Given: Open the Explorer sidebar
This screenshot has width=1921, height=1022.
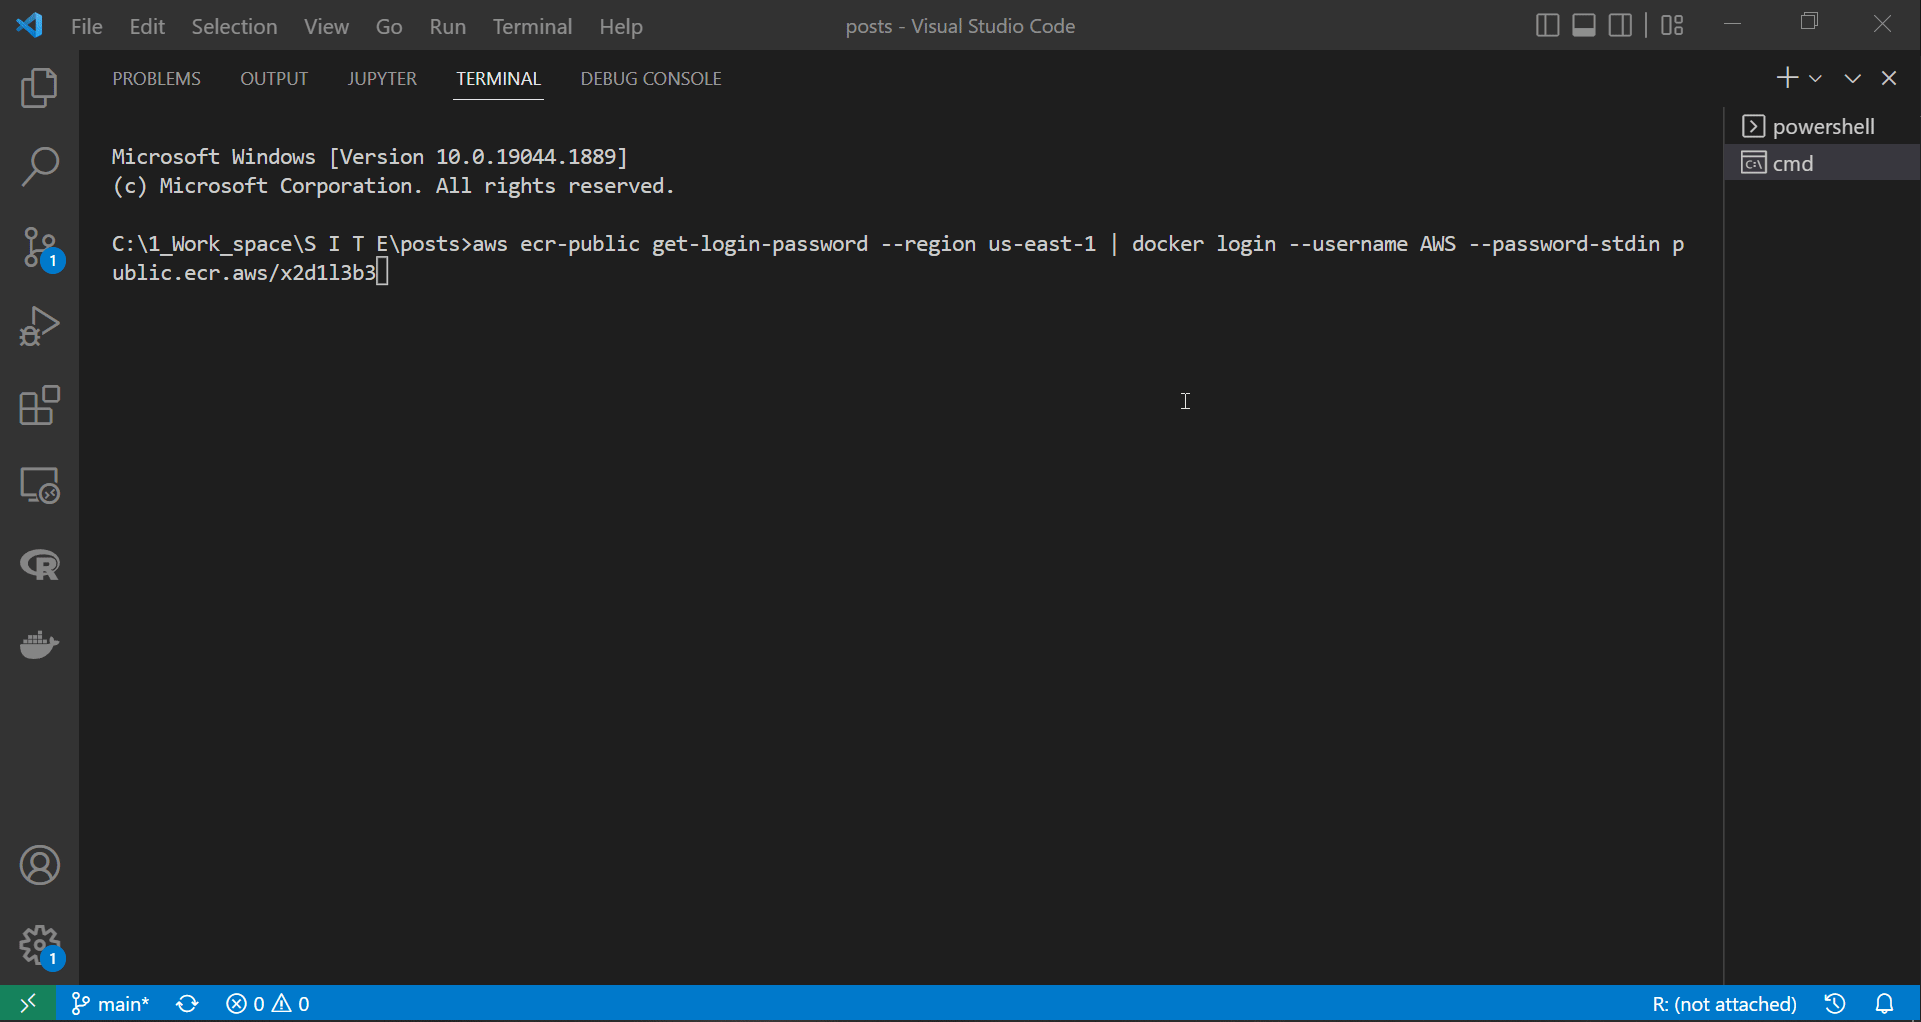Looking at the screenshot, I should pos(40,88).
